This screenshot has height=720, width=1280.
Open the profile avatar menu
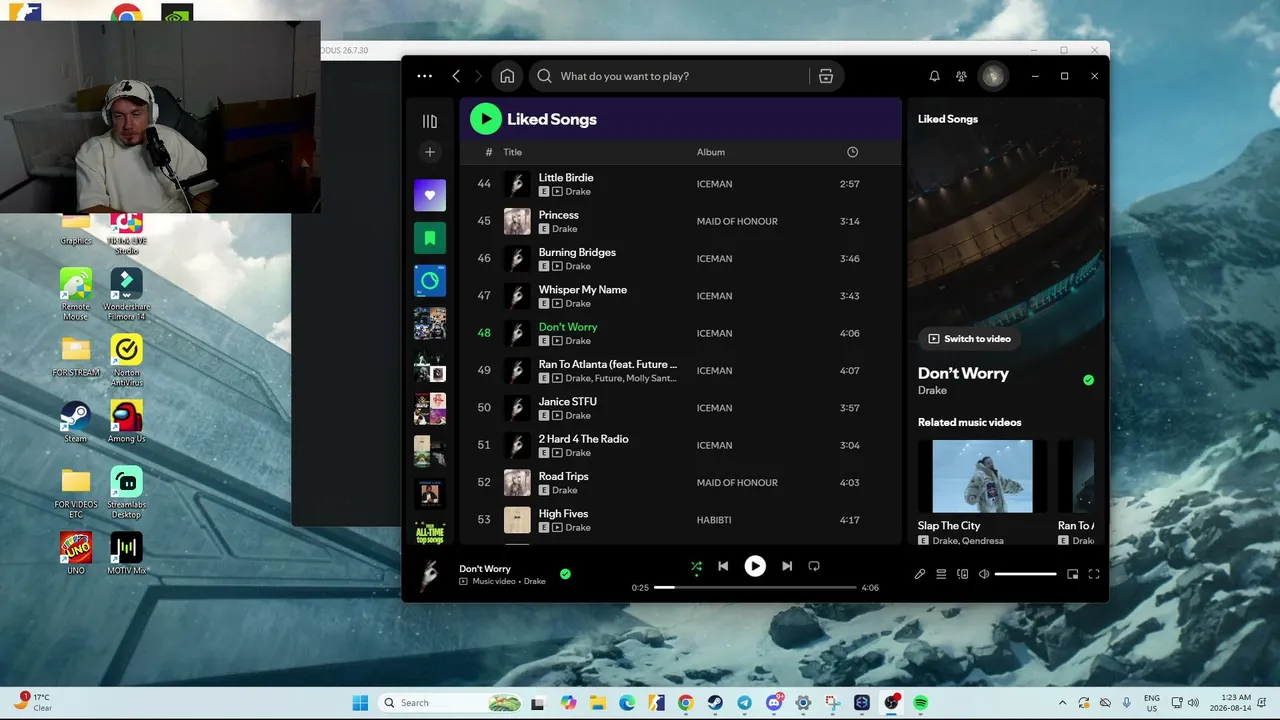[x=993, y=76]
